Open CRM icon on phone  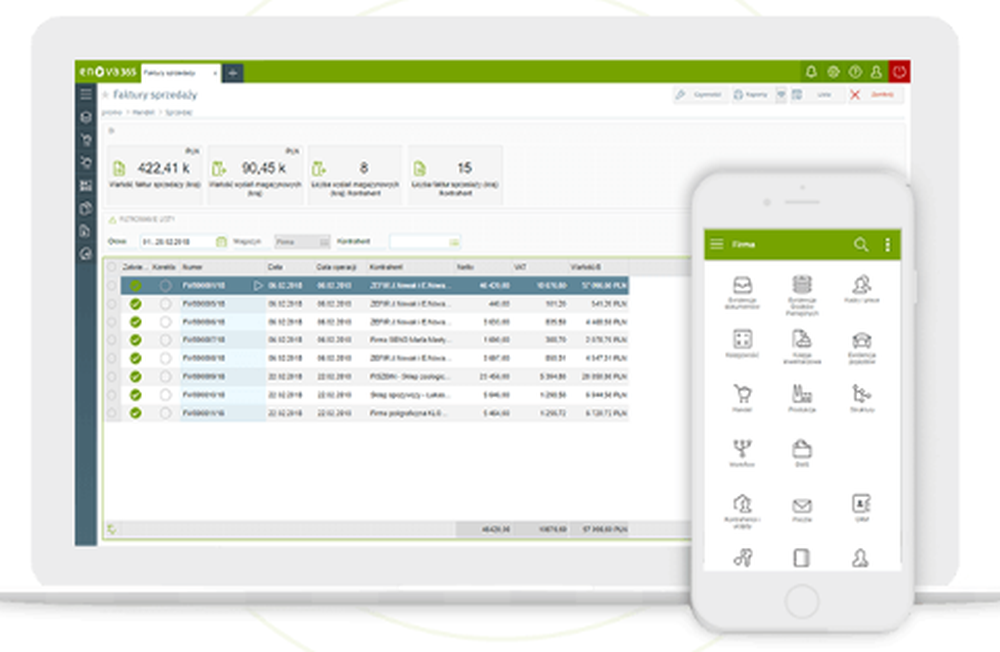(862, 508)
